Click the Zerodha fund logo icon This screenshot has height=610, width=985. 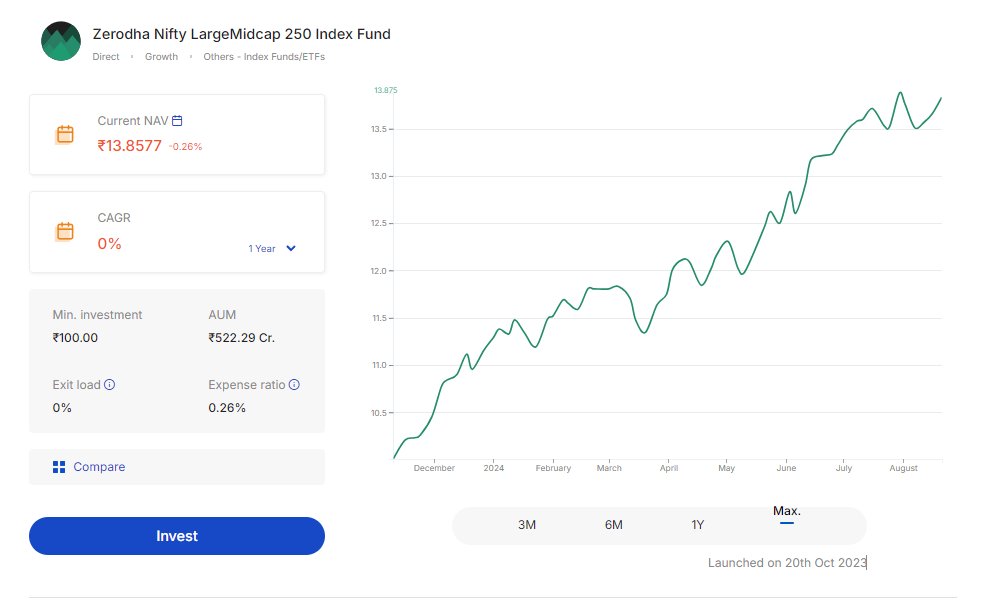point(61,41)
